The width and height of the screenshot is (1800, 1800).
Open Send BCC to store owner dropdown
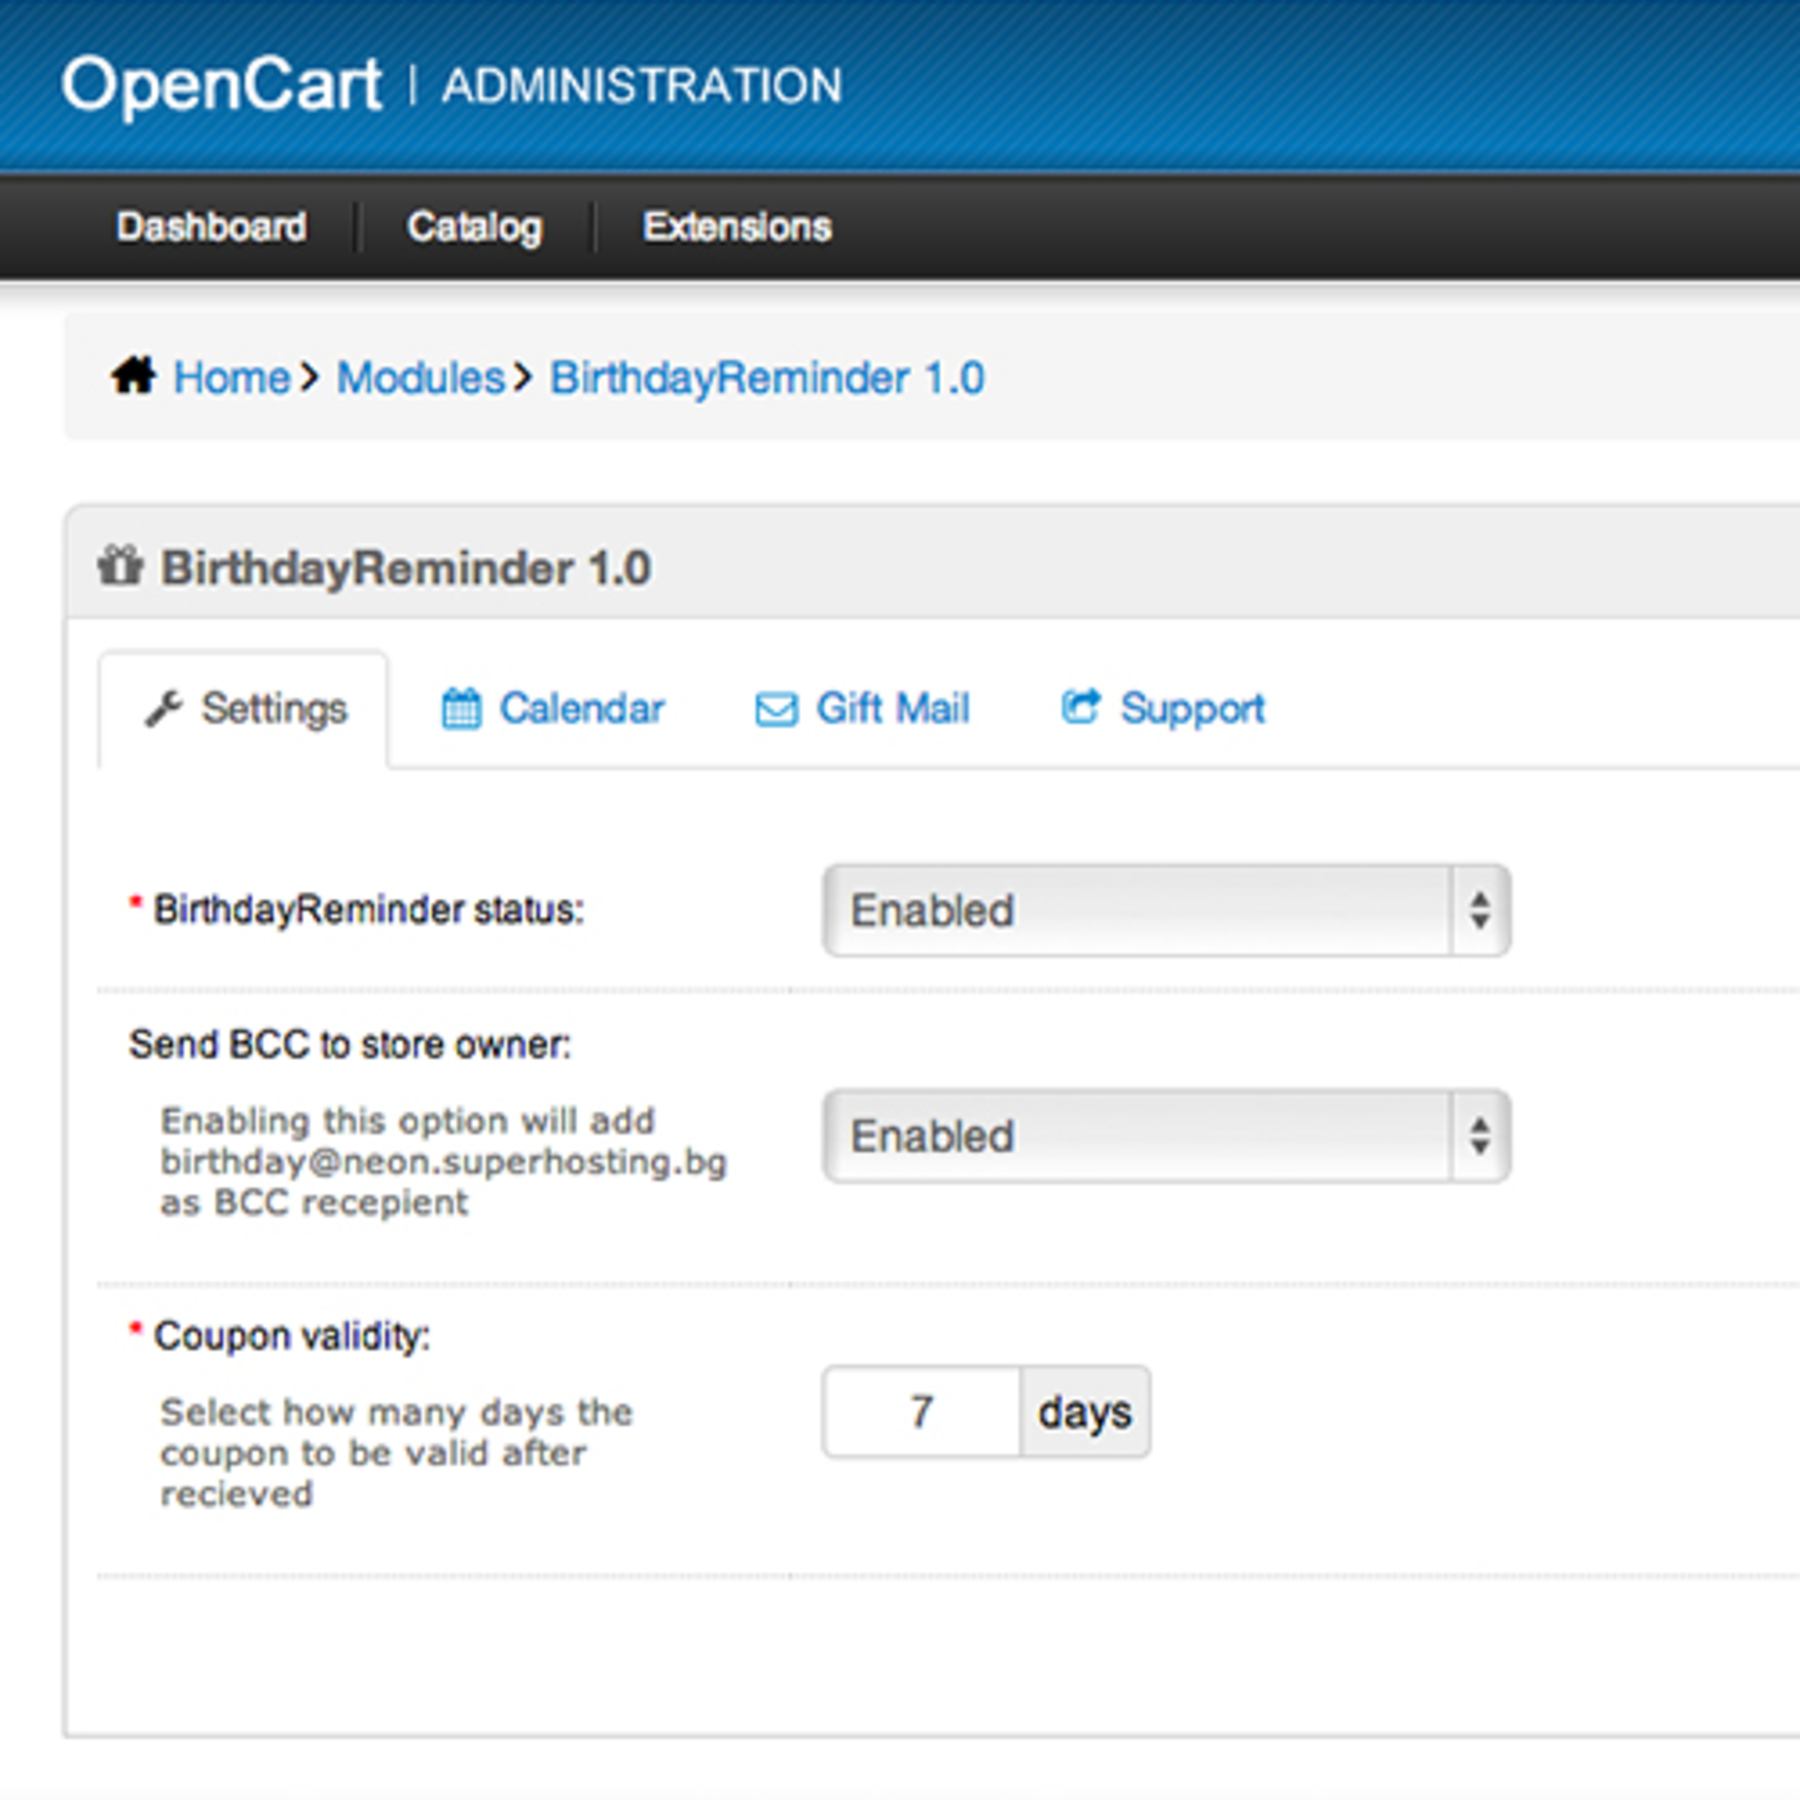(x=1166, y=1137)
